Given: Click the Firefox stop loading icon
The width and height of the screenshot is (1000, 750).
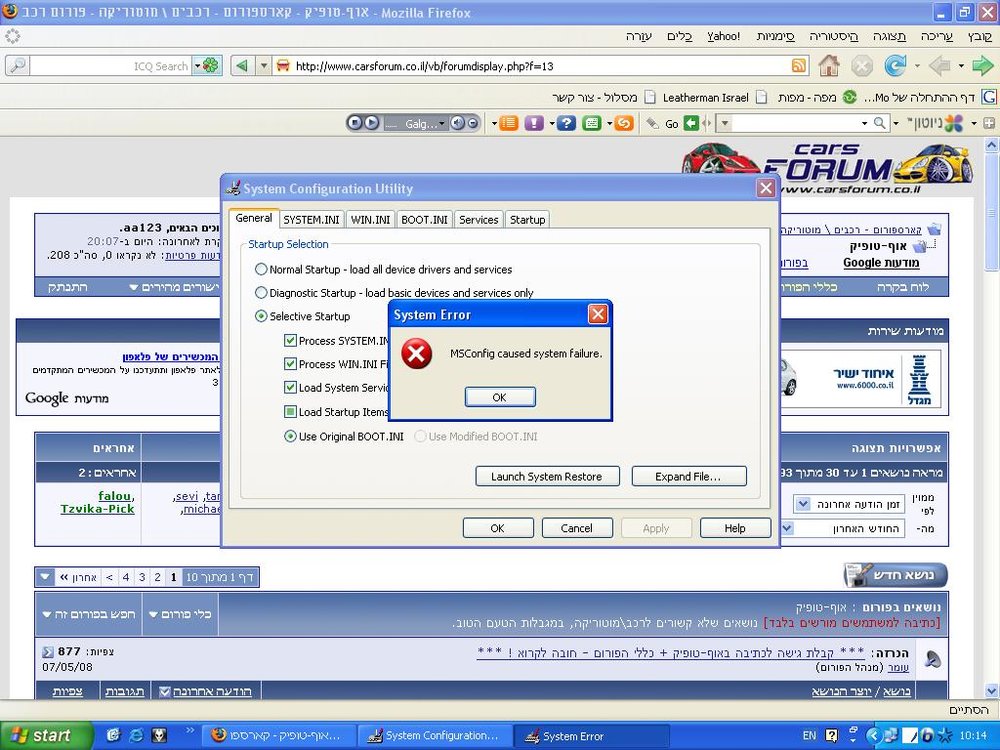Looking at the screenshot, I should (862, 66).
